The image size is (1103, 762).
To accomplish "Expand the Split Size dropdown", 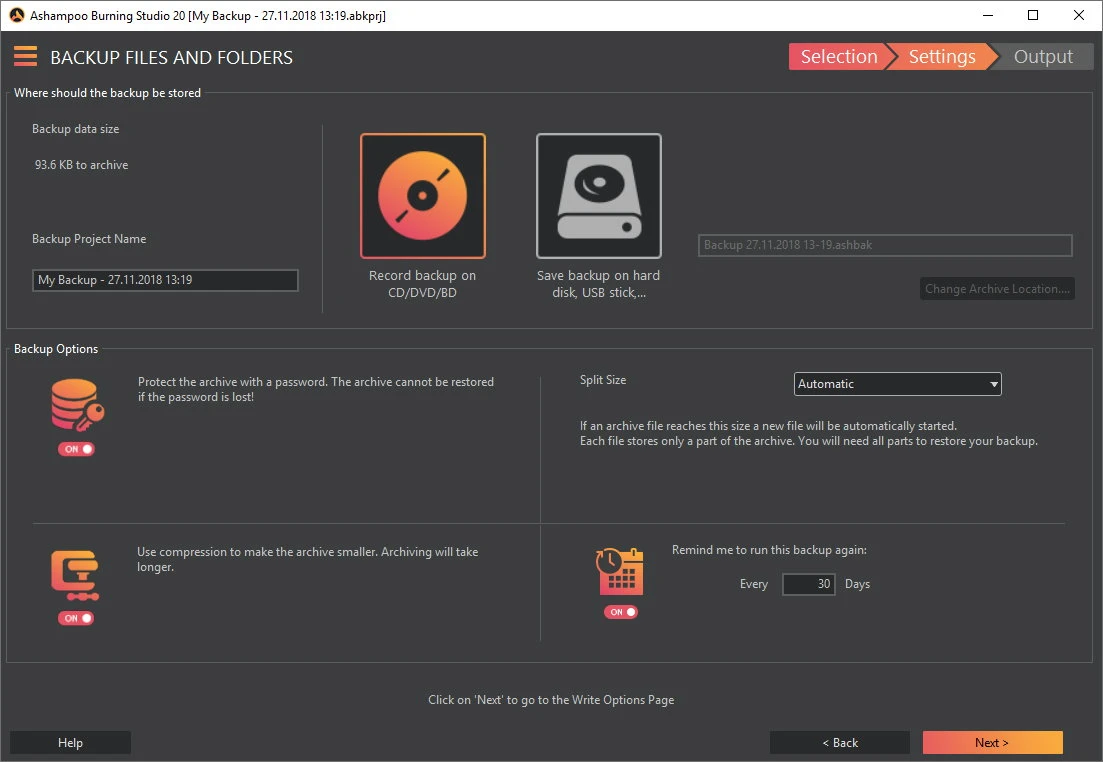I will 897,384.
